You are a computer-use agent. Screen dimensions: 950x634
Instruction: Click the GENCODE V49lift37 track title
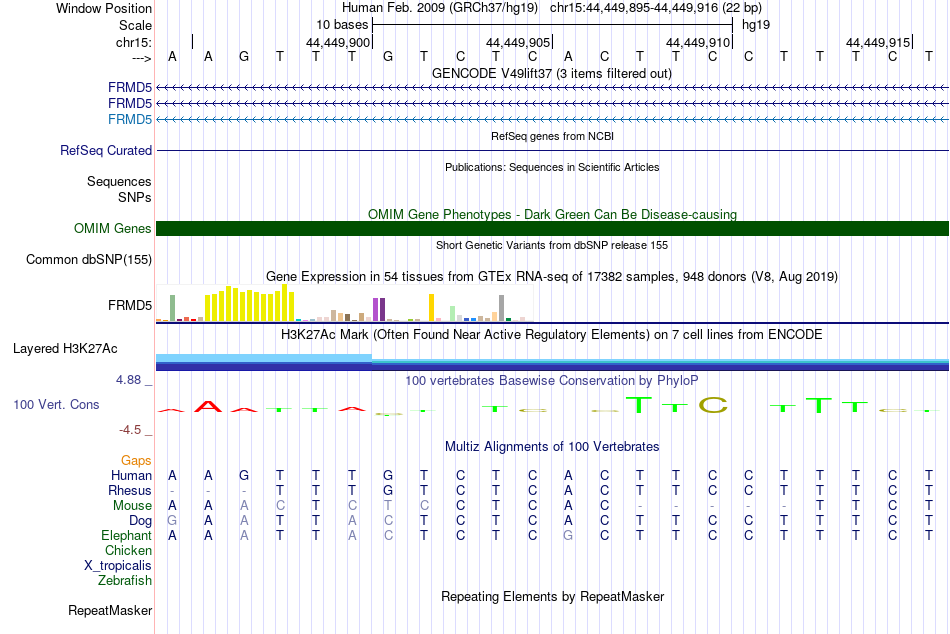click(x=552, y=73)
